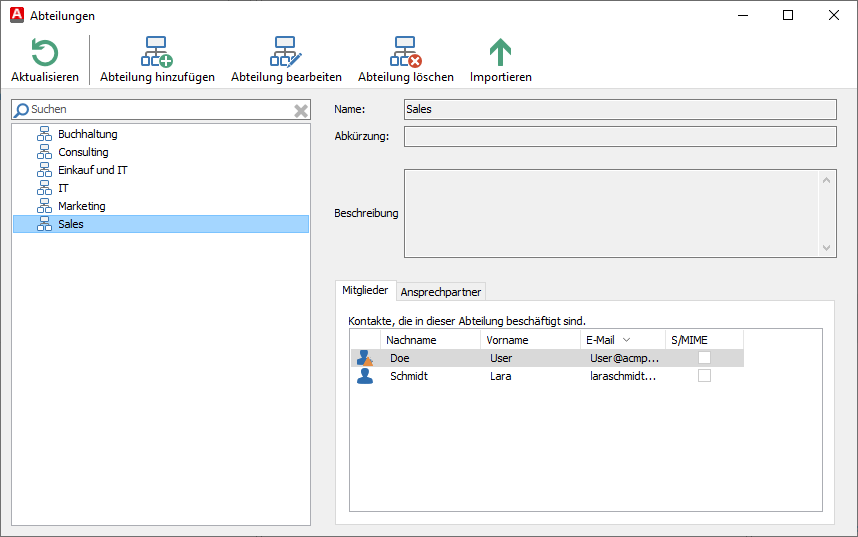Click into the Suchen search field
Screen dimensions: 858x537
coord(160,109)
